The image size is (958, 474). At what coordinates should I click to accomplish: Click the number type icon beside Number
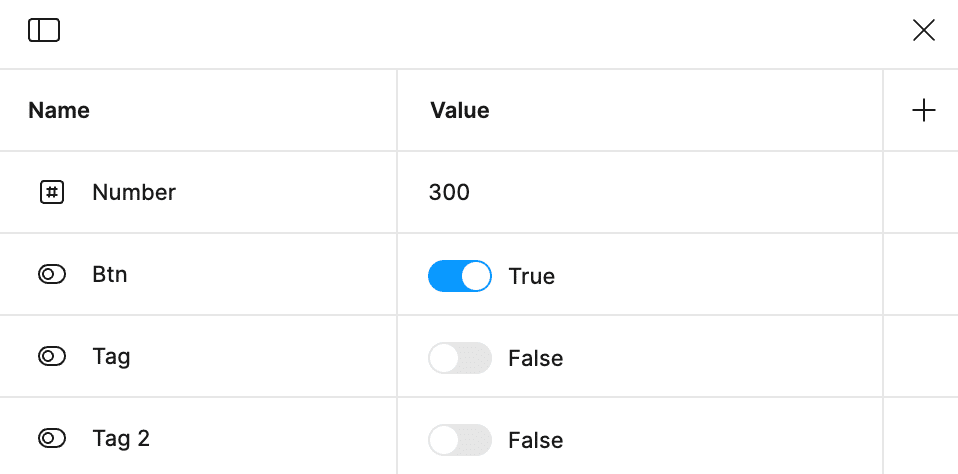tap(52, 192)
